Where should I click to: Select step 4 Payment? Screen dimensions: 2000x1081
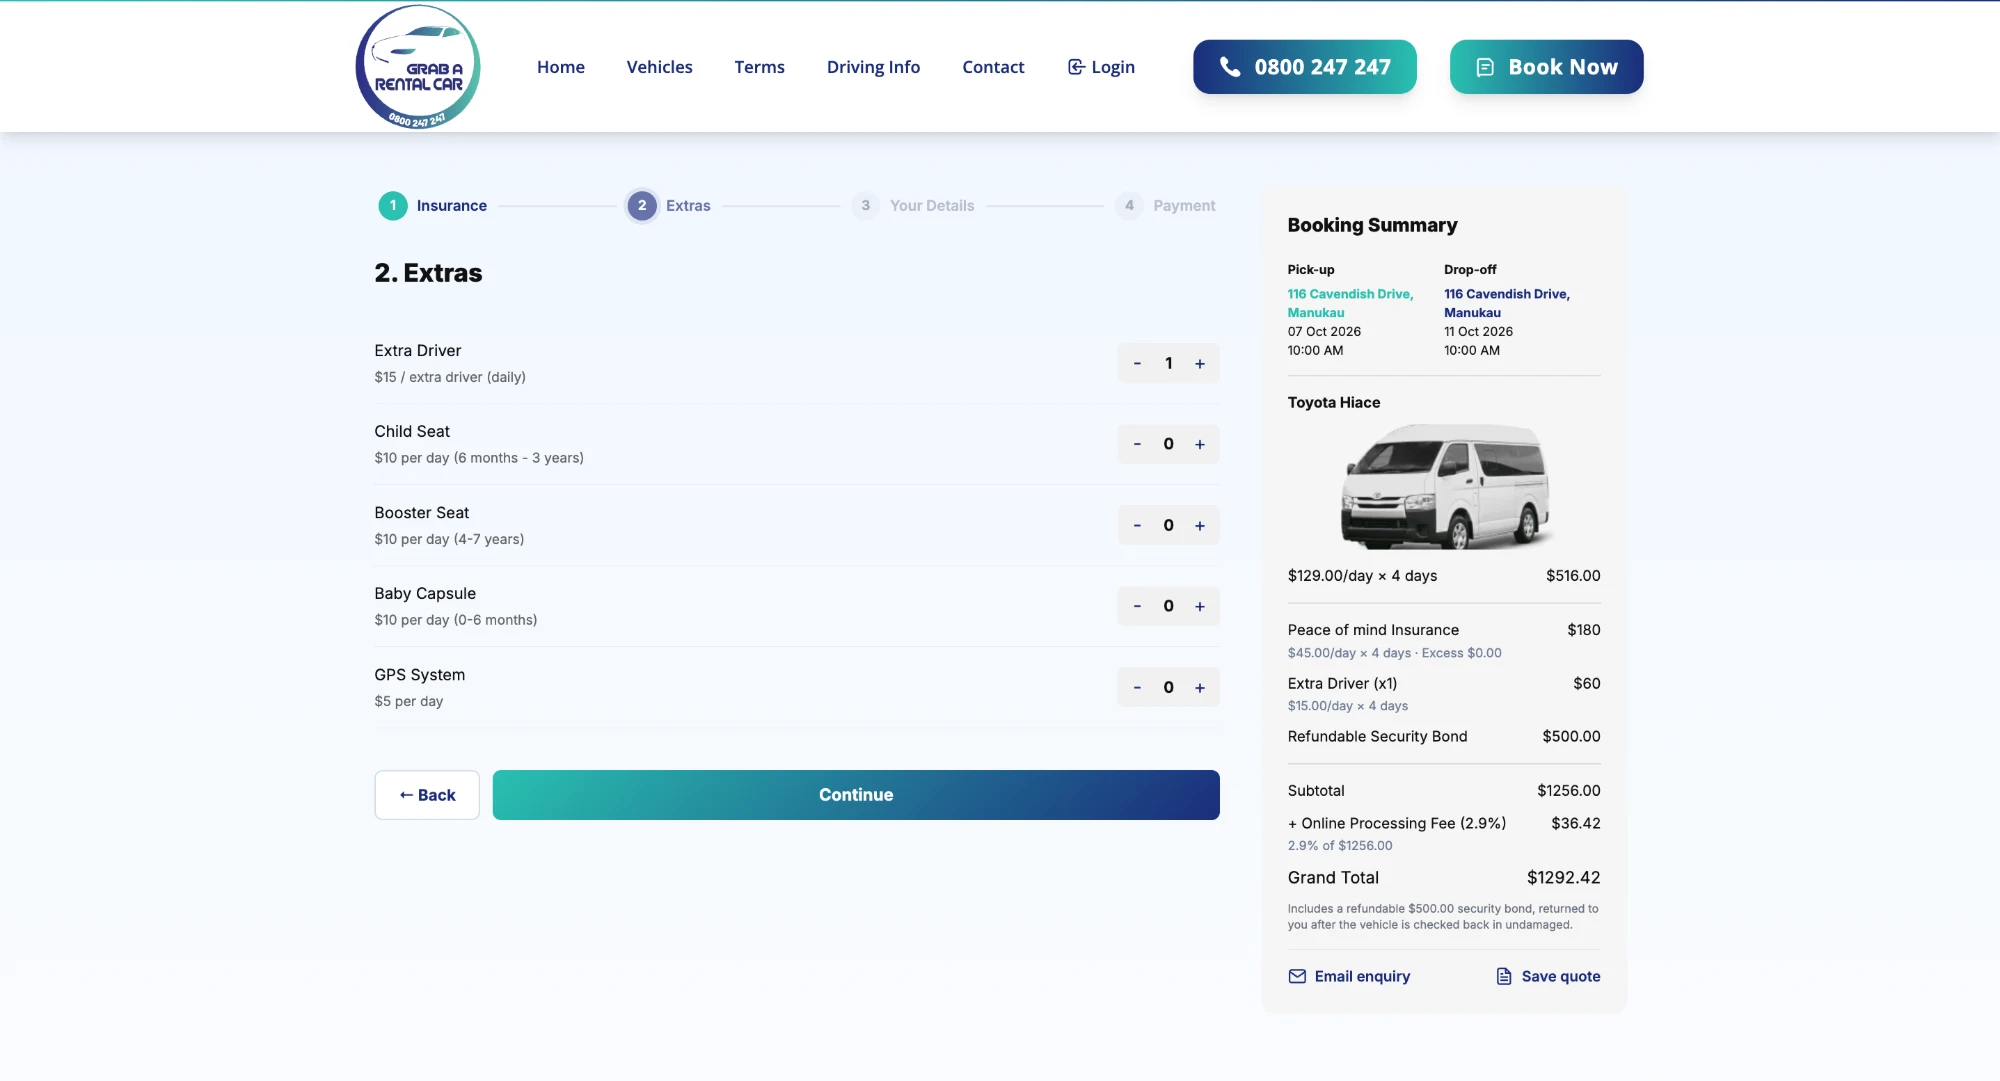tap(1166, 205)
